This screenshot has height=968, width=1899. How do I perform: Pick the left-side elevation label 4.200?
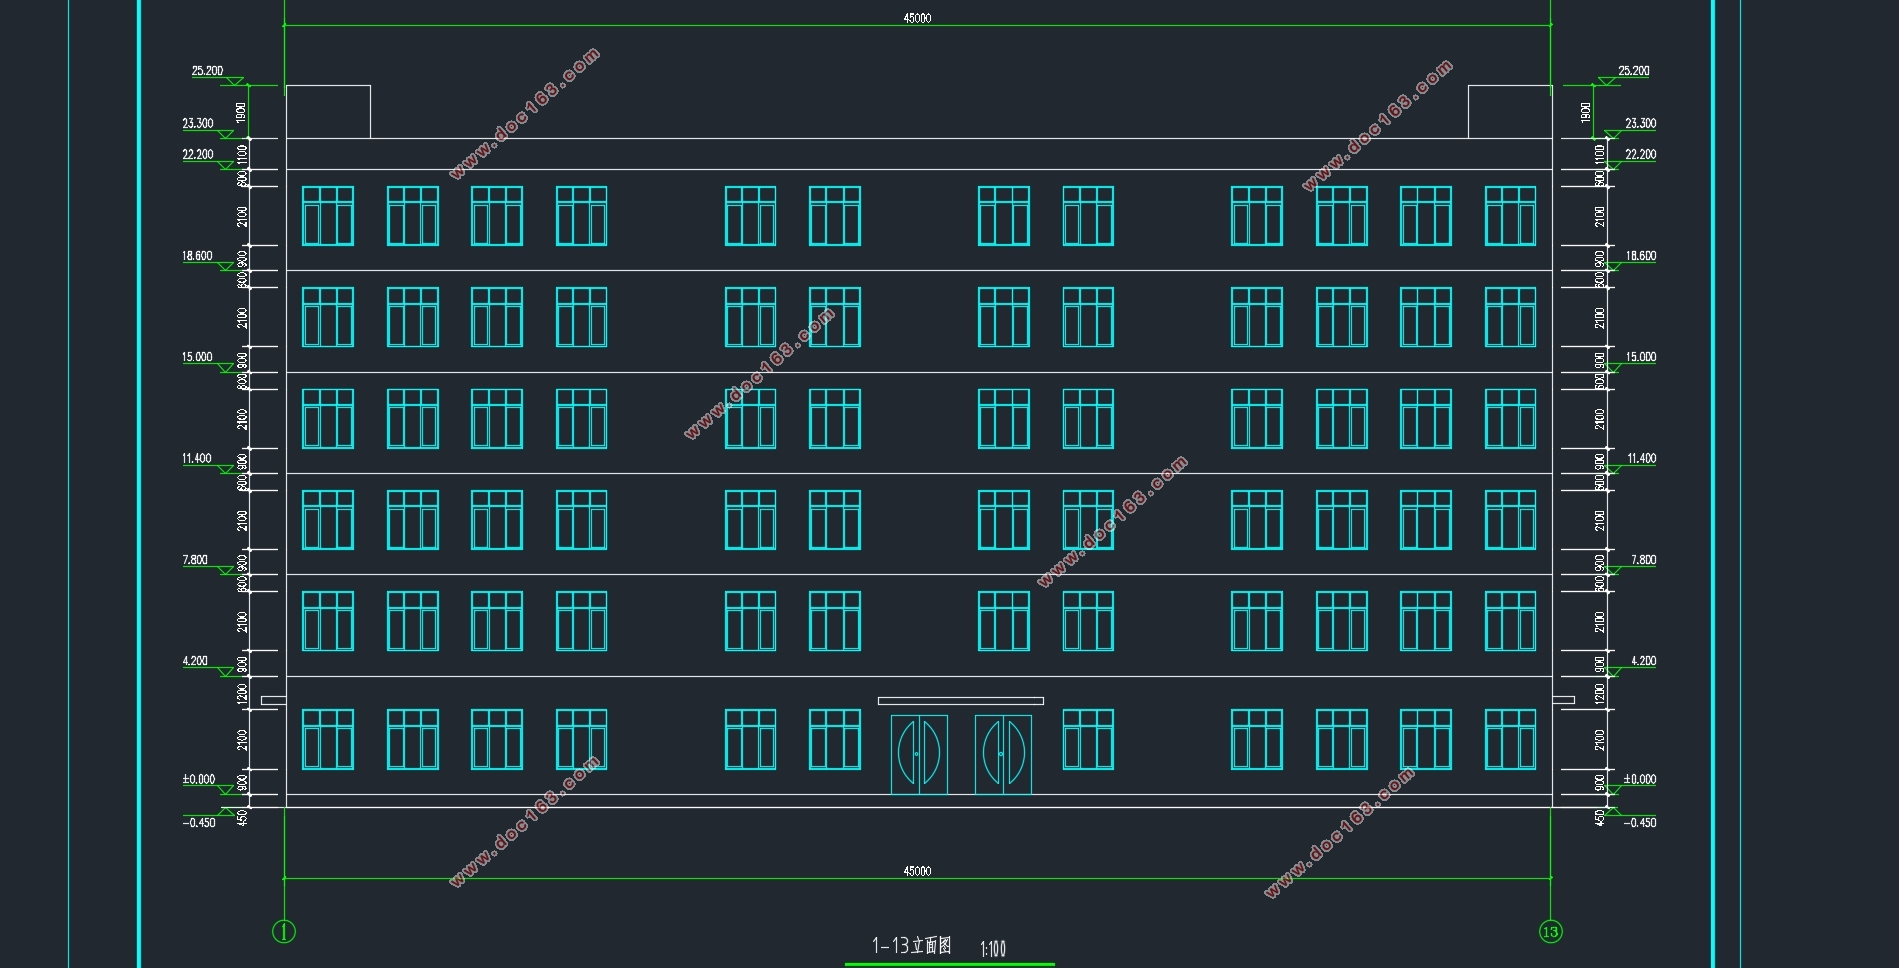(195, 661)
